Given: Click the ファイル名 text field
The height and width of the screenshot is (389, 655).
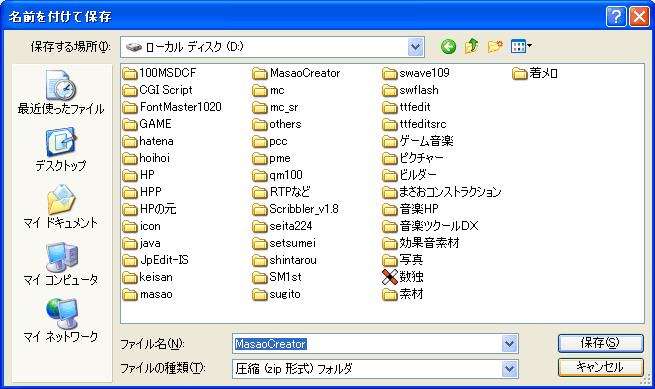Looking at the screenshot, I should (x=368, y=344).
